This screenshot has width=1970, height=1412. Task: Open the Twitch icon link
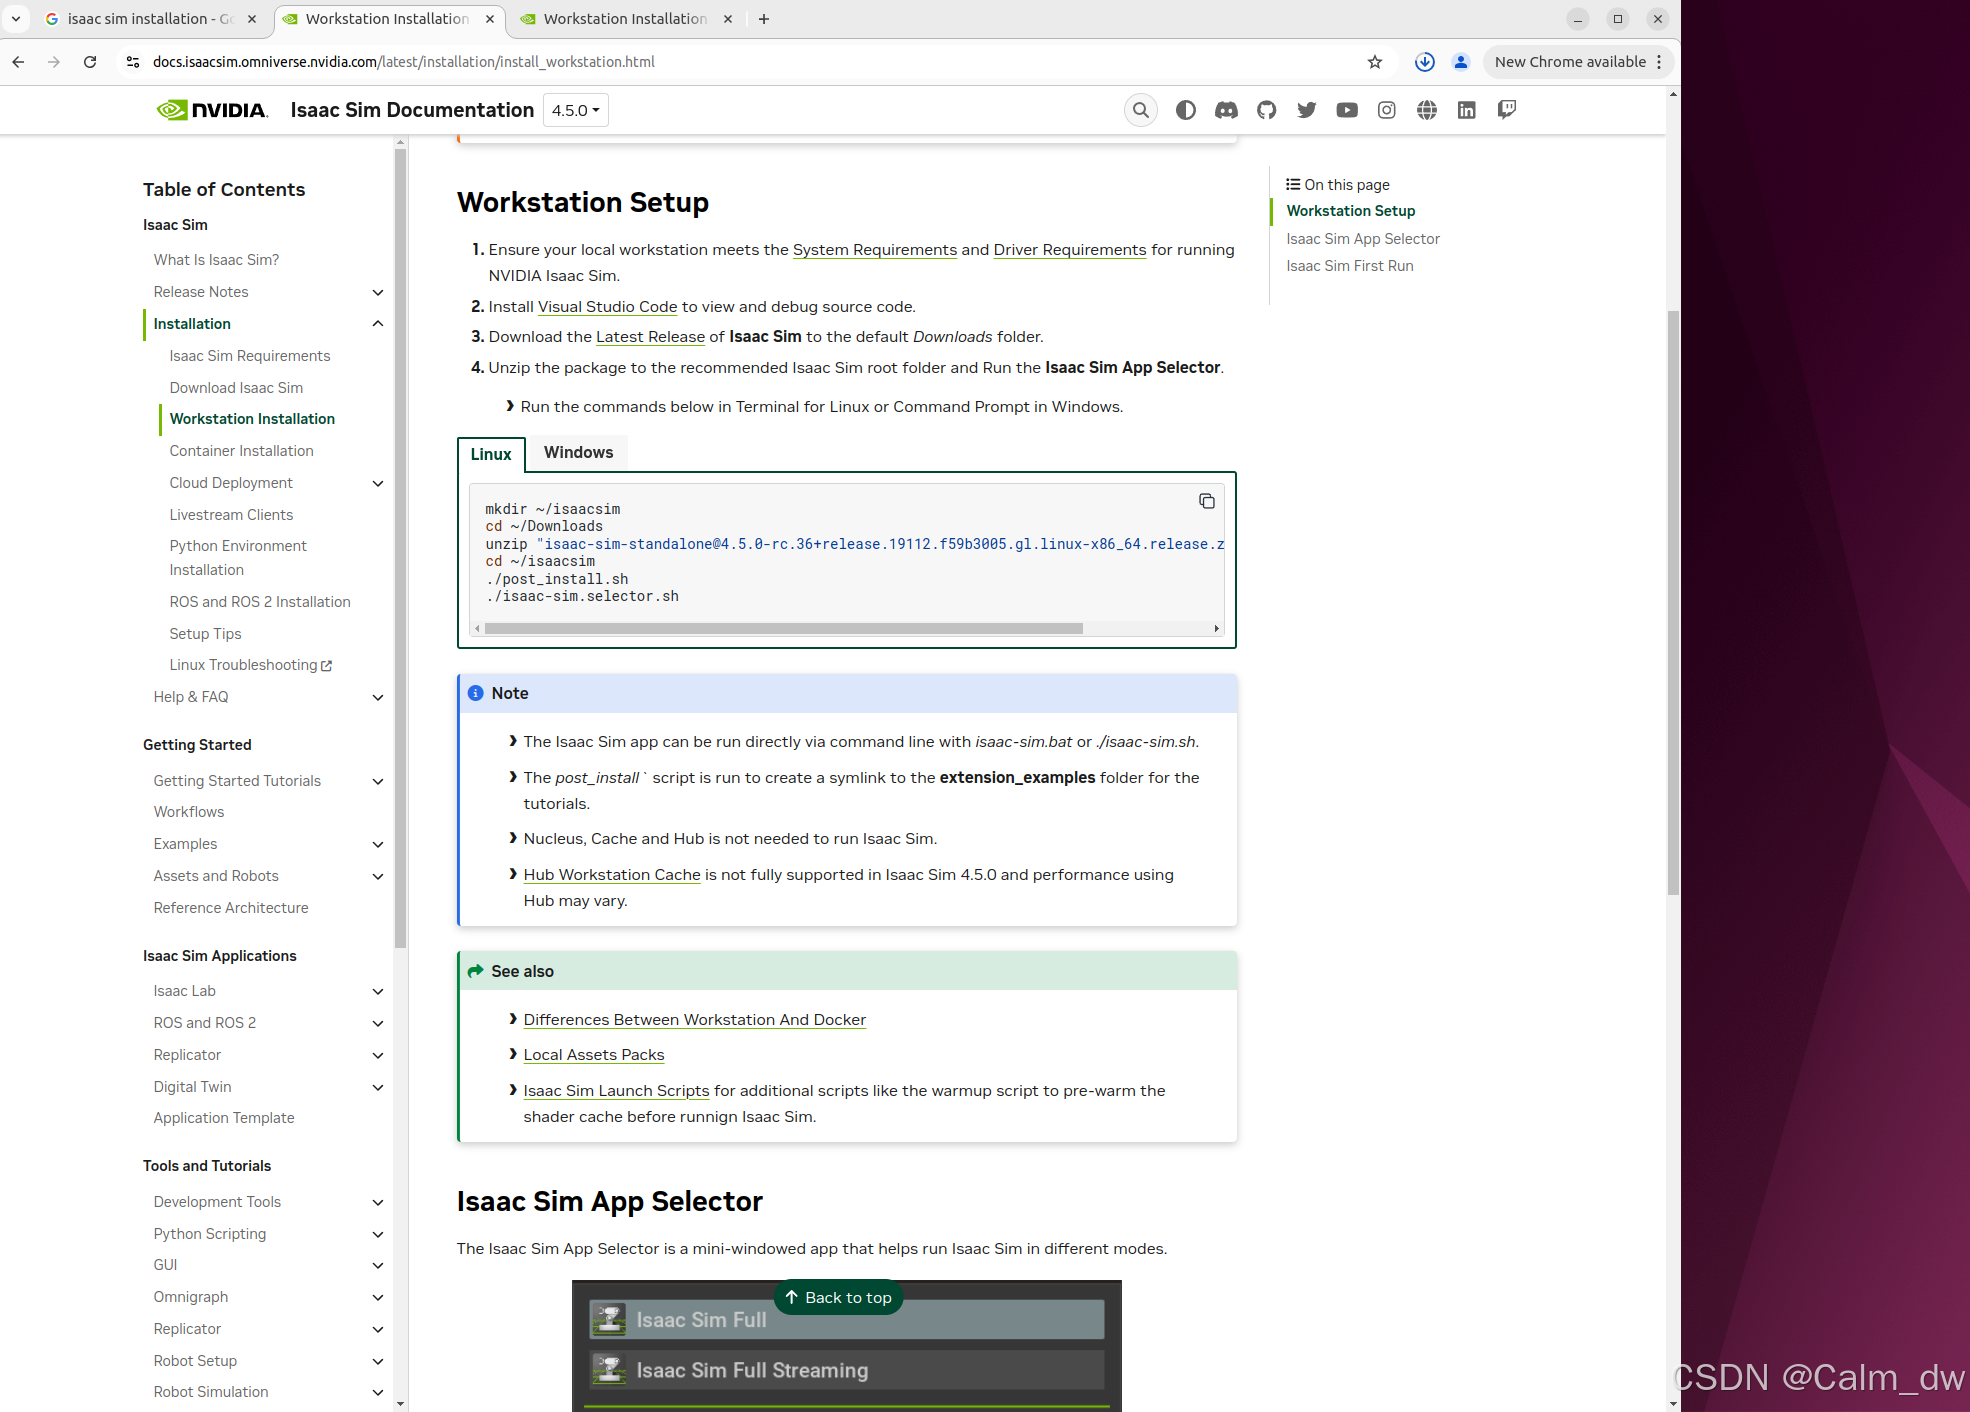point(1506,110)
